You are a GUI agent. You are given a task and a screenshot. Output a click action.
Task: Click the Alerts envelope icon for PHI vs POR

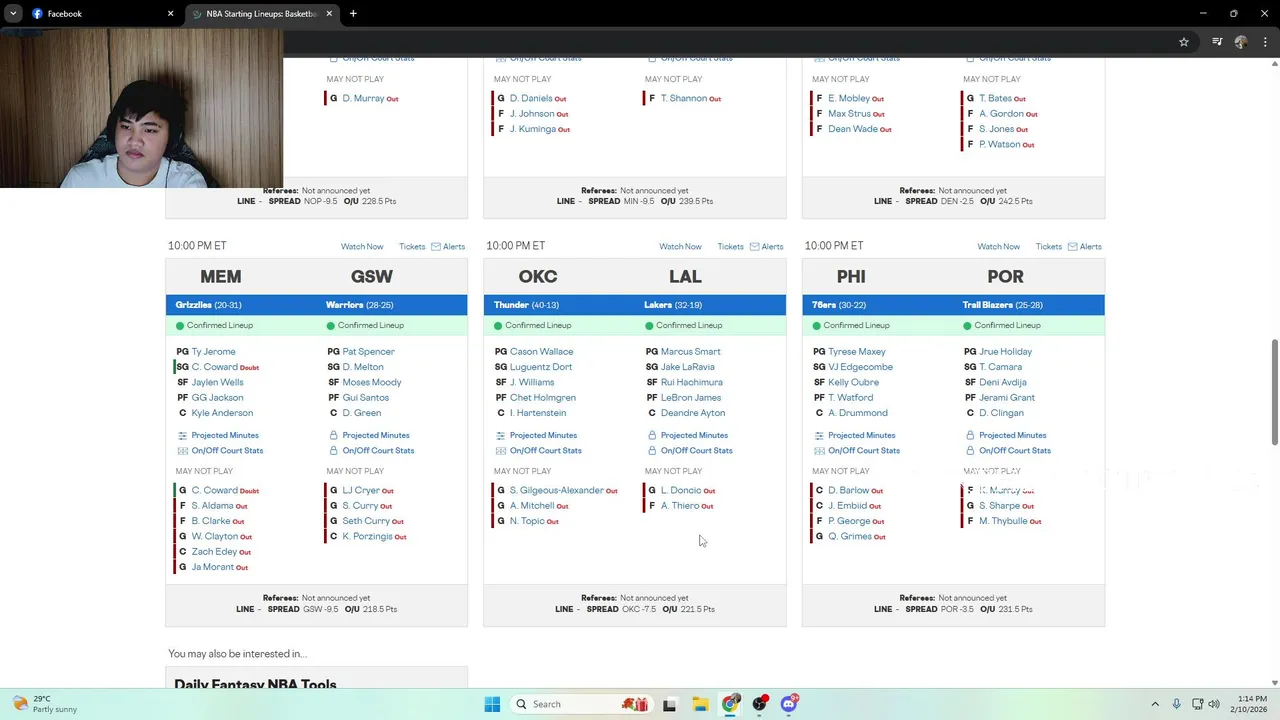[1072, 247]
